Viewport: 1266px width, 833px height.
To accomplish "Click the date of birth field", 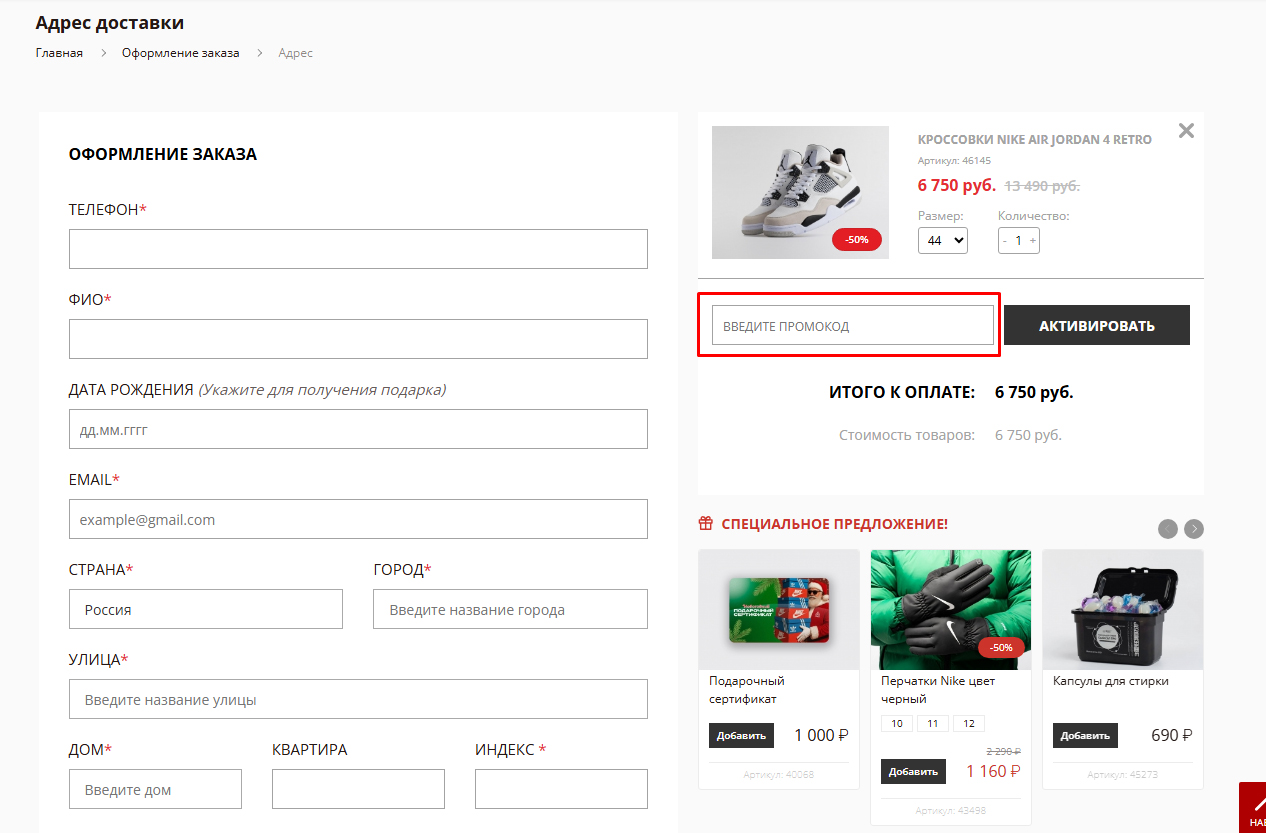I will tap(358, 429).
